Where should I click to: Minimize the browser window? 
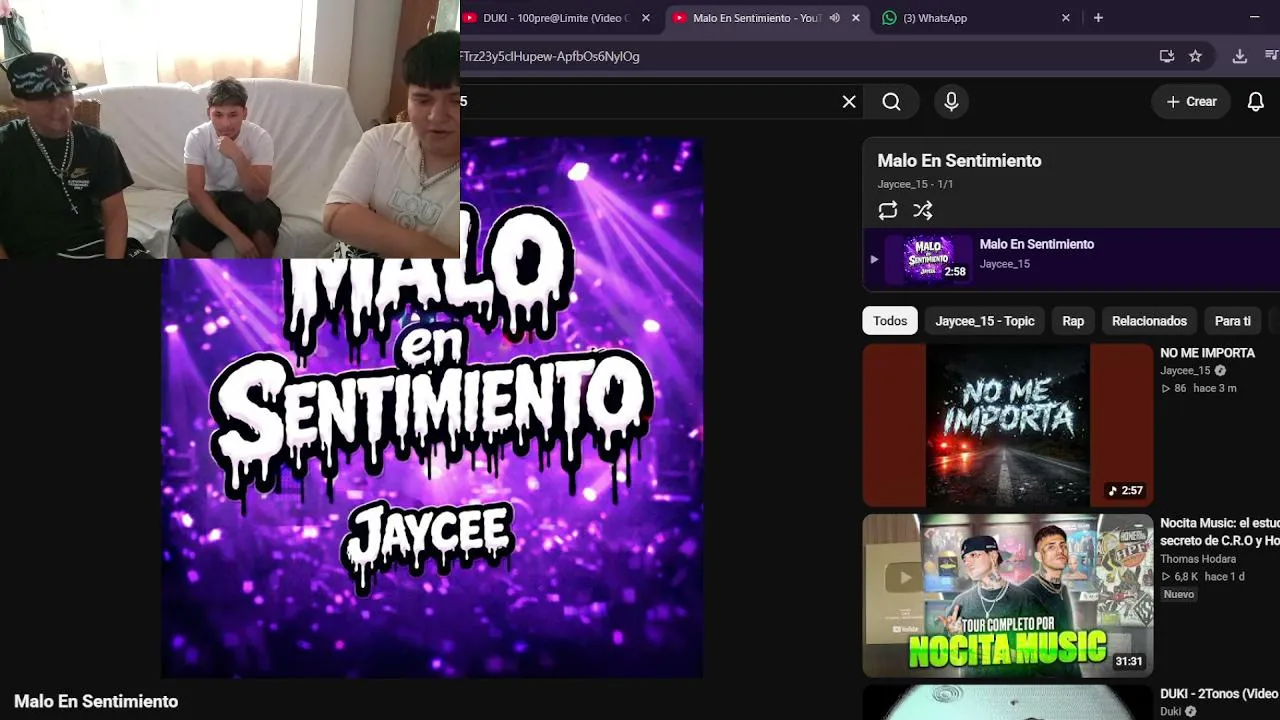pyautogui.click(x=1254, y=18)
